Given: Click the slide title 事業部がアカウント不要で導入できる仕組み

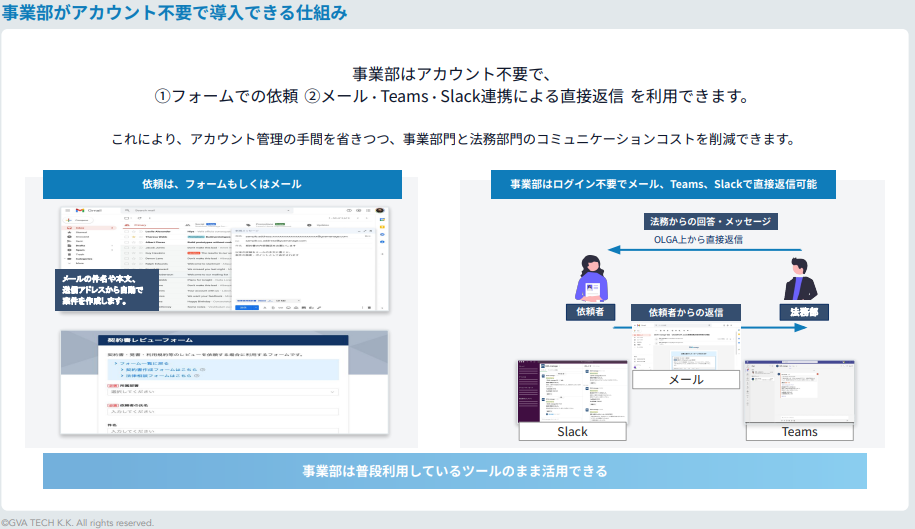Looking at the screenshot, I should tap(174, 12).
